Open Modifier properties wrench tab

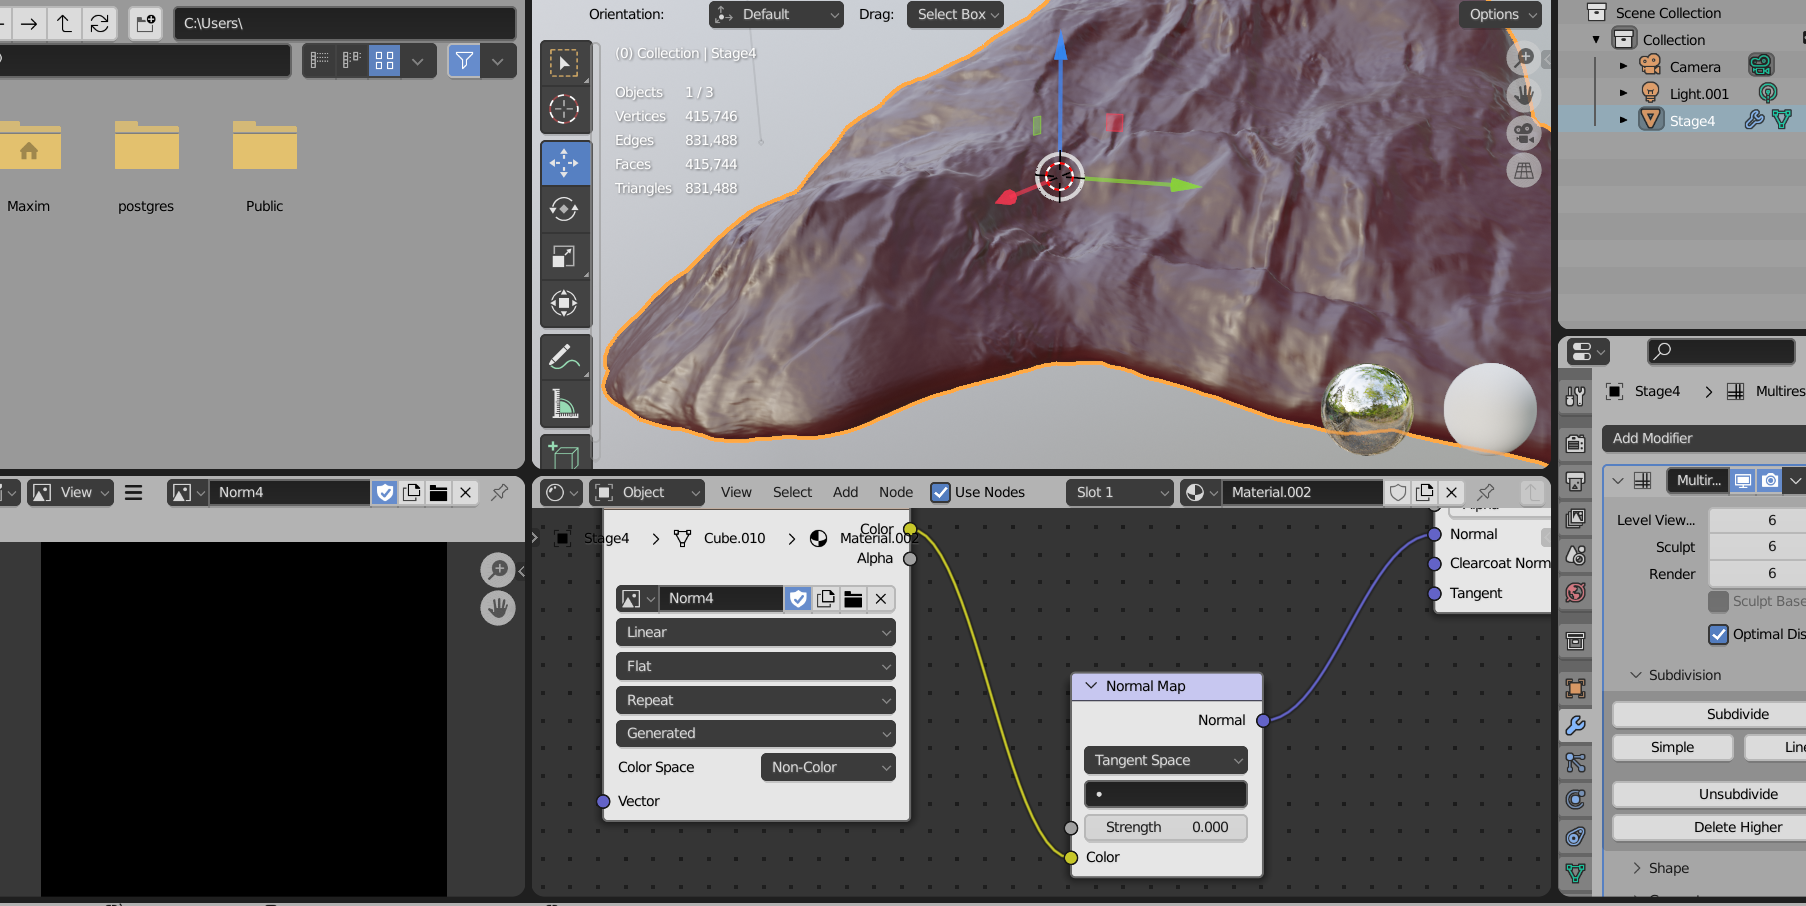[x=1576, y=726]
